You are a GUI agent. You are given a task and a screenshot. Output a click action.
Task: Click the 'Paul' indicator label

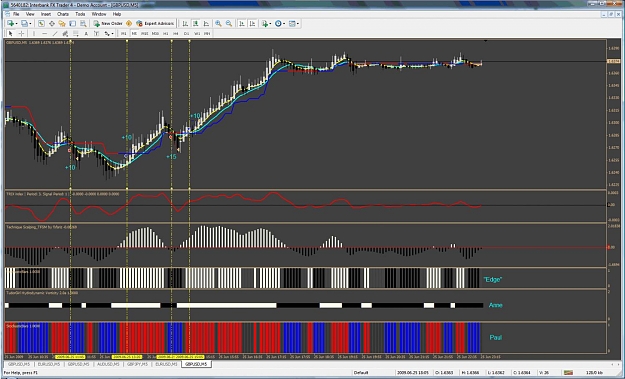point(495,337)
